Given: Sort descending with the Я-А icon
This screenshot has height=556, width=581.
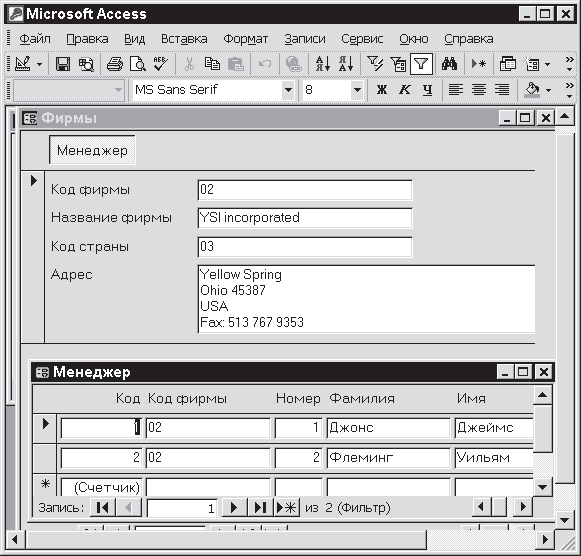Looking at the screenshot, I should tap(346, 64).
